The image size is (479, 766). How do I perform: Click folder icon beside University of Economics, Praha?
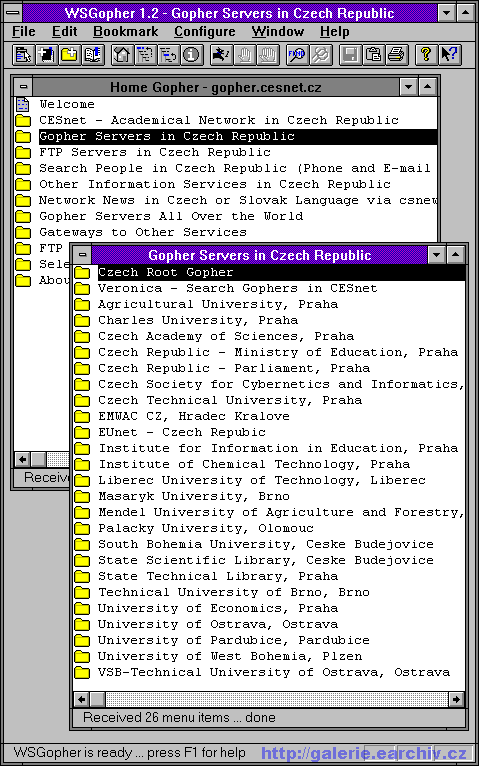tap(82, 609)
